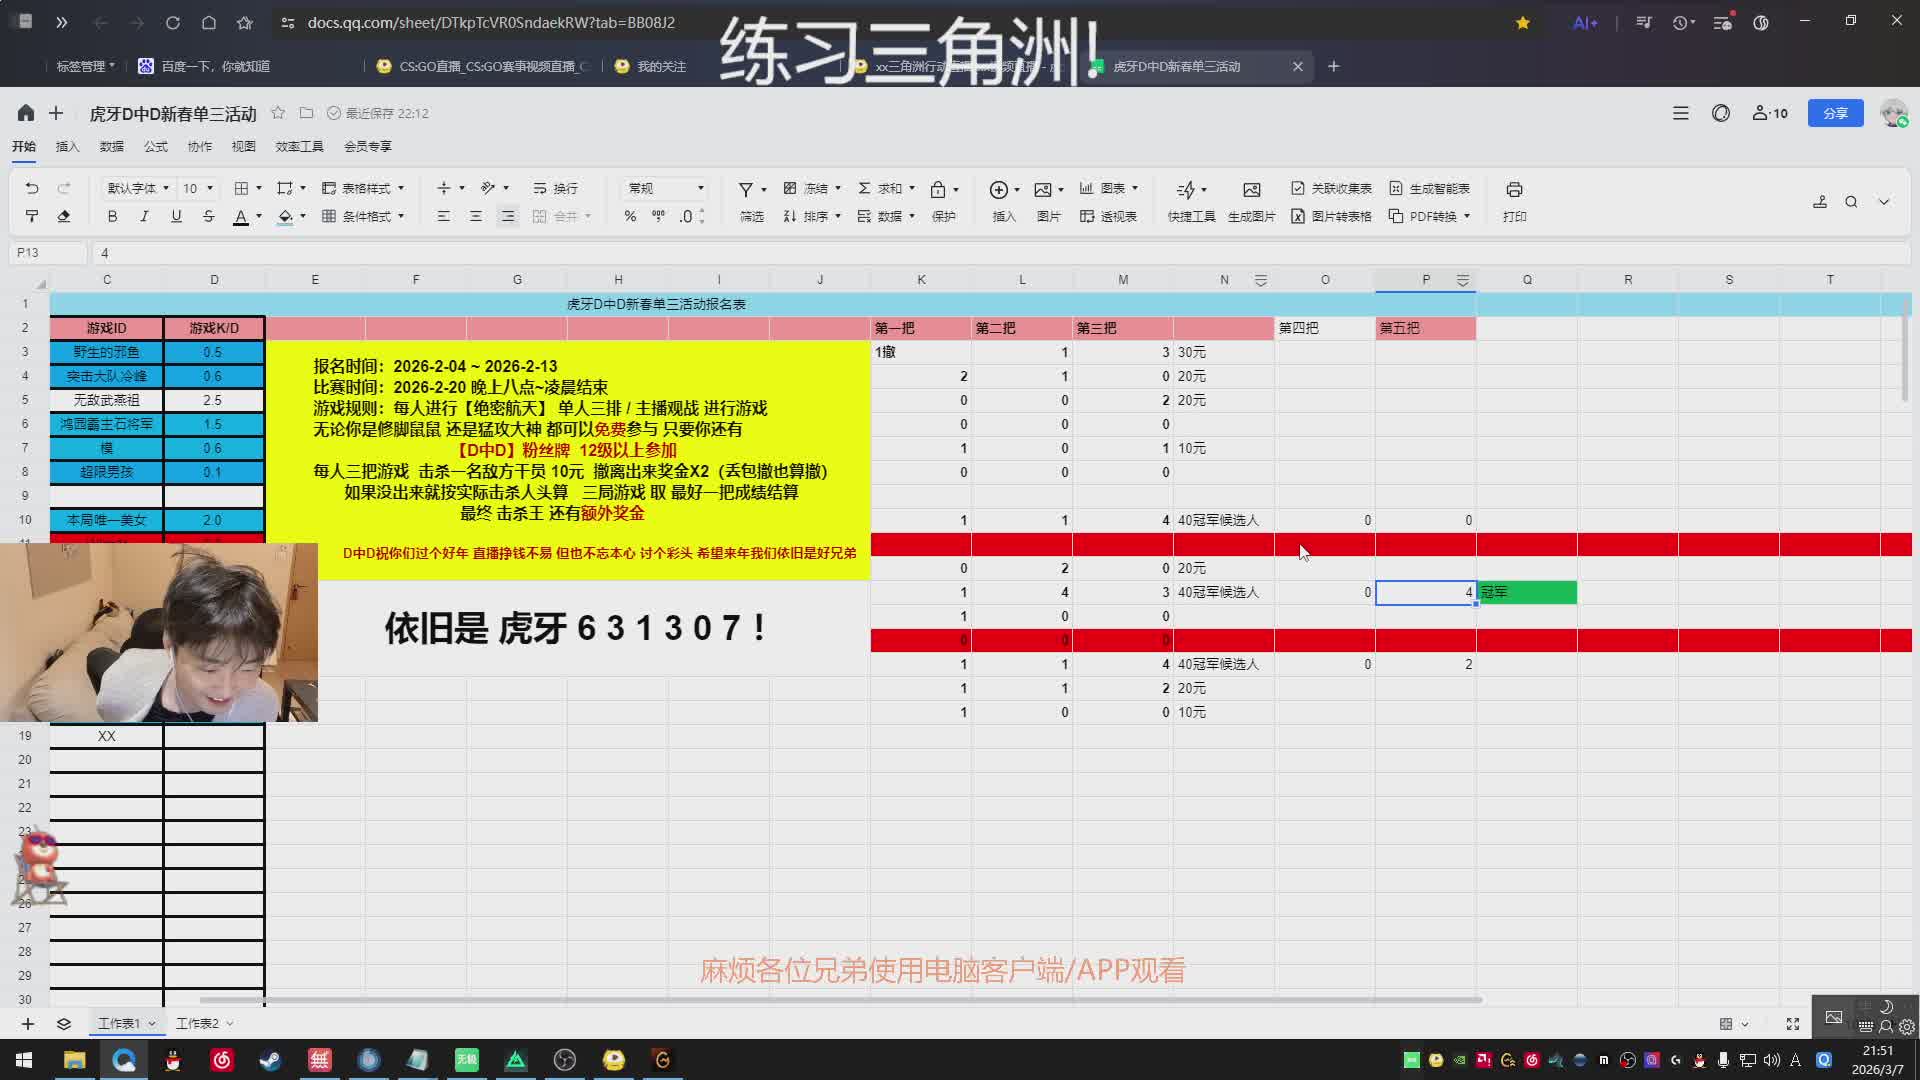
Task: Click the percent format icon
Action: [630, 216]
